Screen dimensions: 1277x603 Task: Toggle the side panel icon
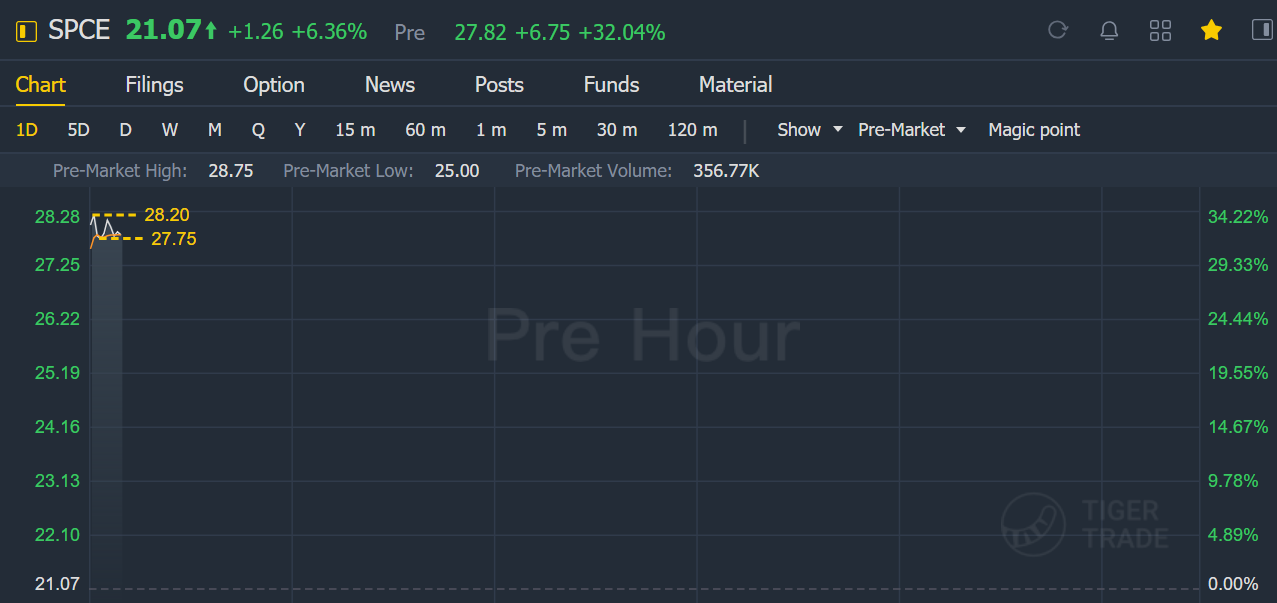click(x=1262, y=30)
